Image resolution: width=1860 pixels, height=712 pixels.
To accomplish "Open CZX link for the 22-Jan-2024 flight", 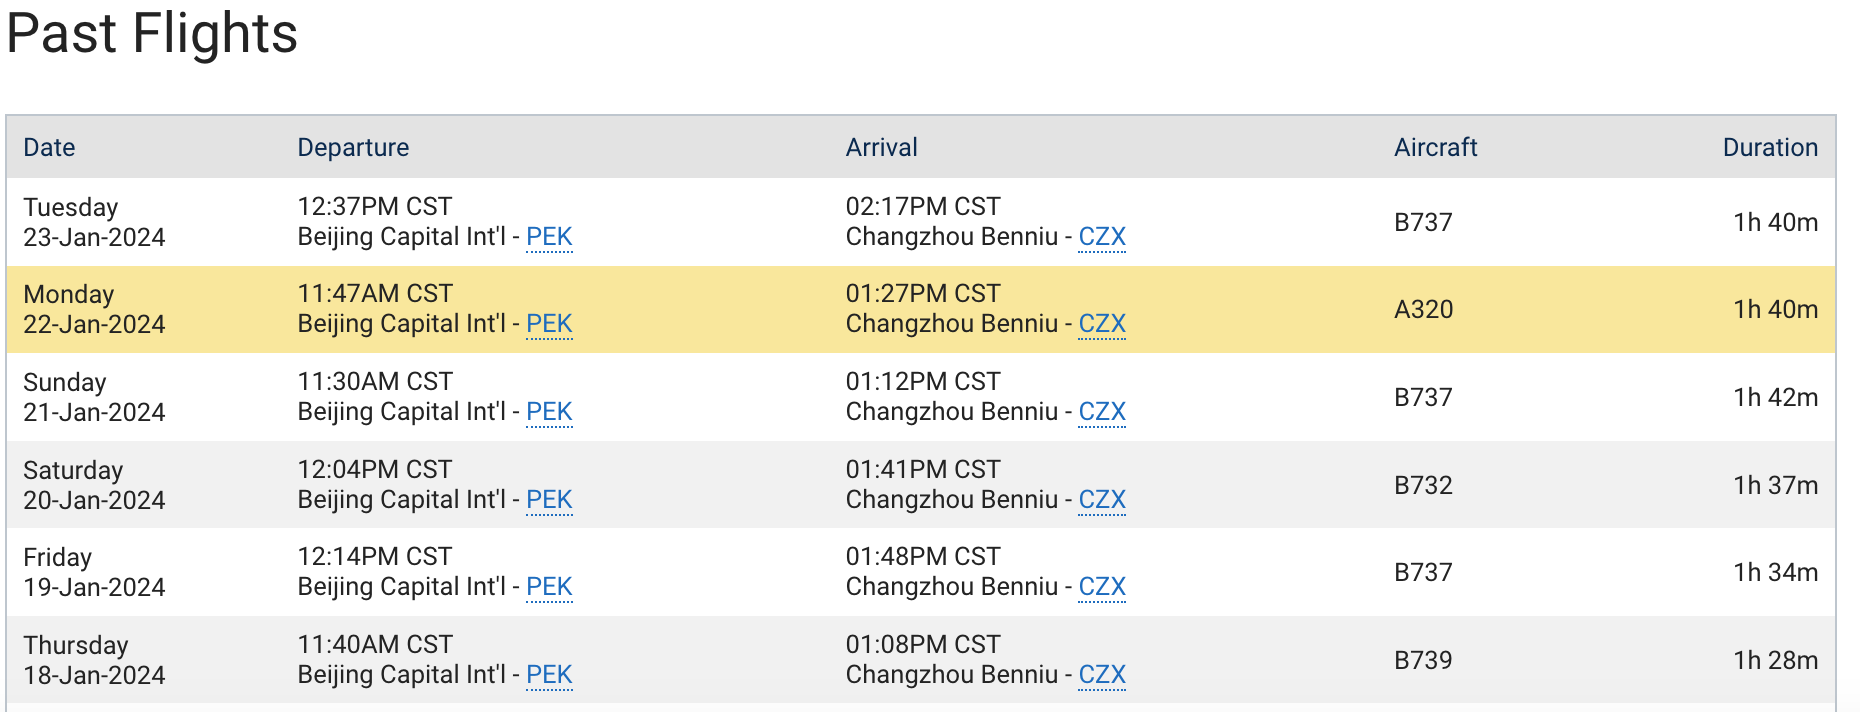I will click(x=1102, y=324).
